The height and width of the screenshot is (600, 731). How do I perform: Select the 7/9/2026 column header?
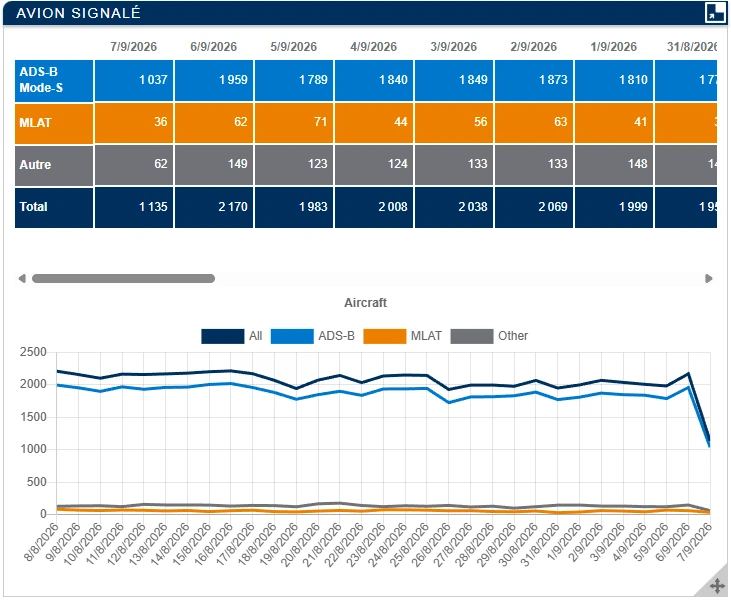click(x=133, y=47)
